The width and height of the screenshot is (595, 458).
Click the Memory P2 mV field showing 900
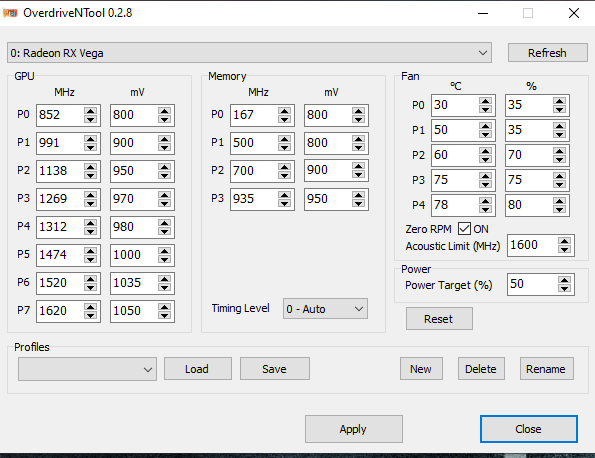[x=328, y=170]
